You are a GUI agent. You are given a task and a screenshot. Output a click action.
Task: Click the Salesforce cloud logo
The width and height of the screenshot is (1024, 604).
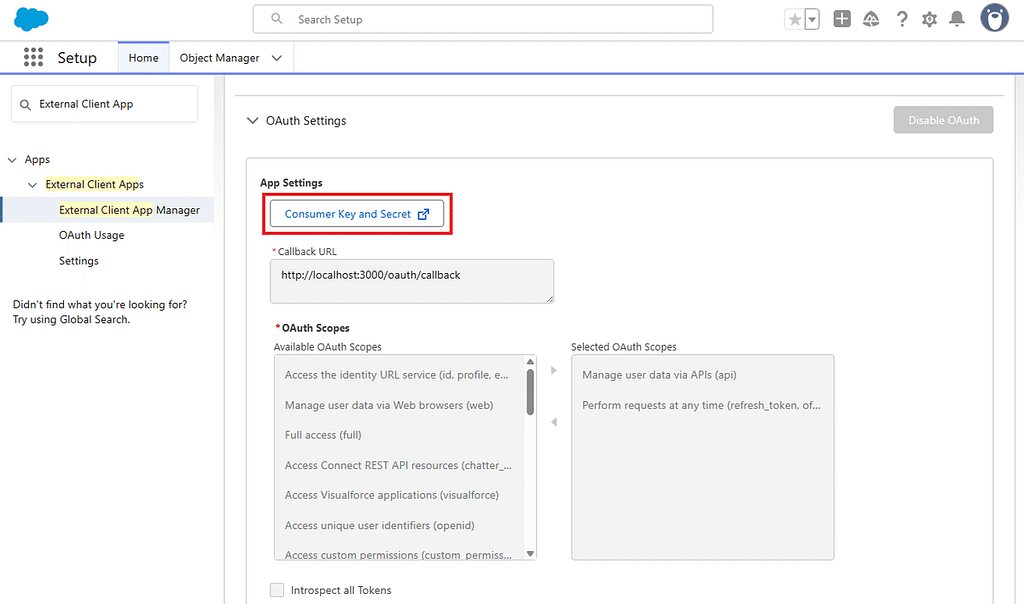point(31,19)
